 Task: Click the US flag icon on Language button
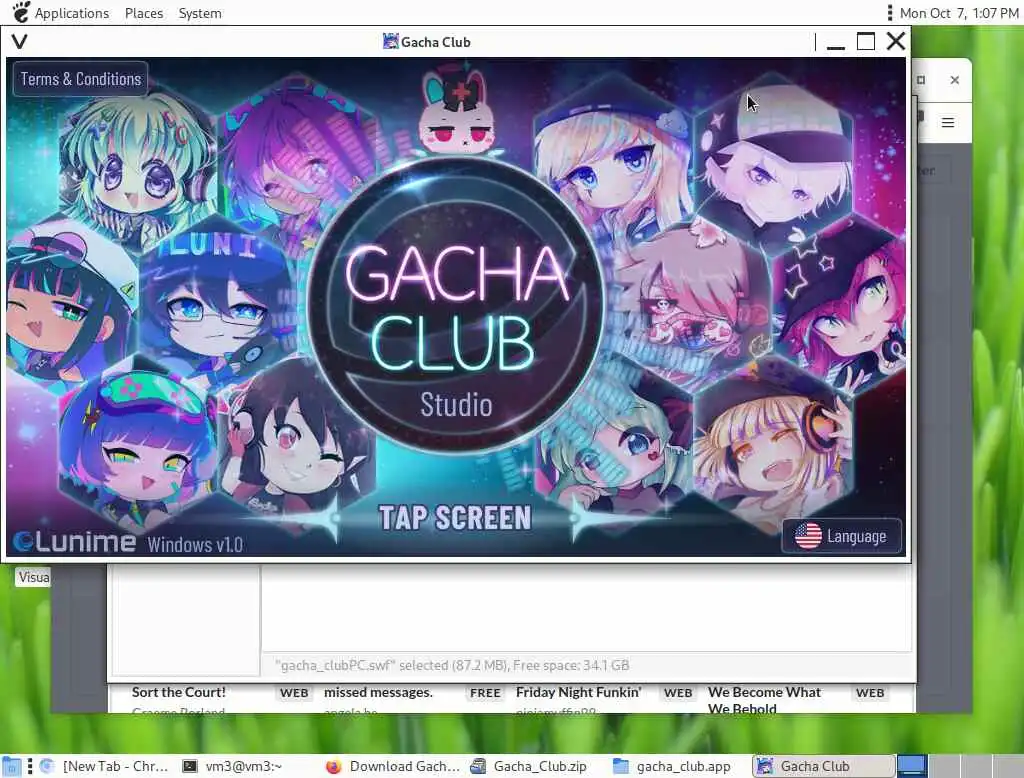(808, 536)
